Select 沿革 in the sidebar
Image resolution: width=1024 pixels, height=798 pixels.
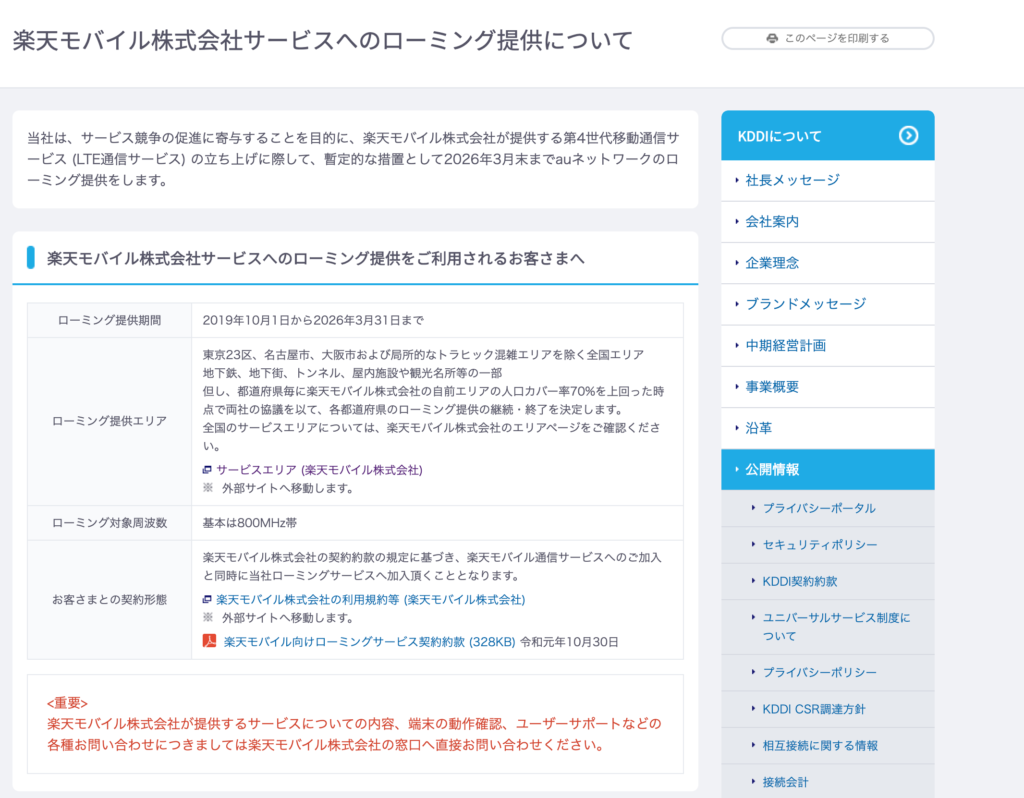click(827, 428)
